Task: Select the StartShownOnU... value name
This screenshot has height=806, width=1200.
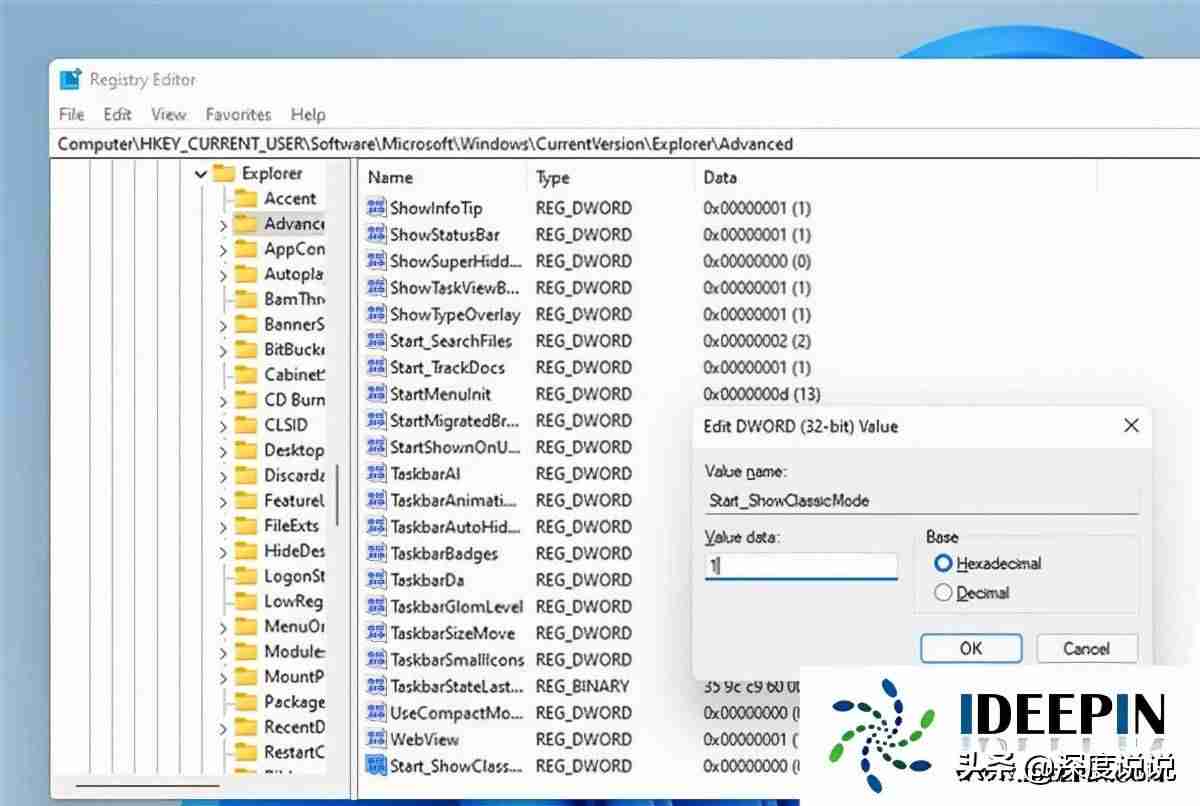Action: coord(456,447)
